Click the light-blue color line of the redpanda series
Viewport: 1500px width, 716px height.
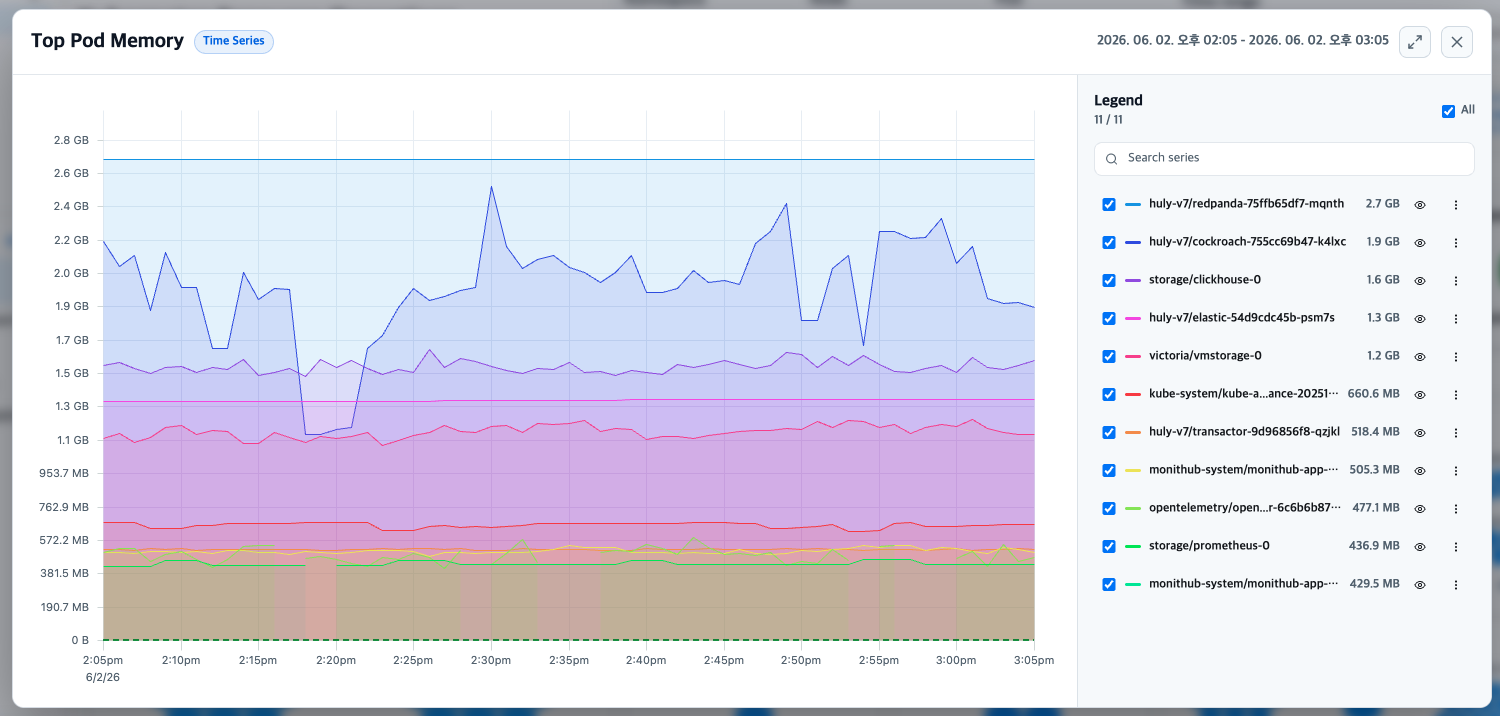tap(1133, 204)
